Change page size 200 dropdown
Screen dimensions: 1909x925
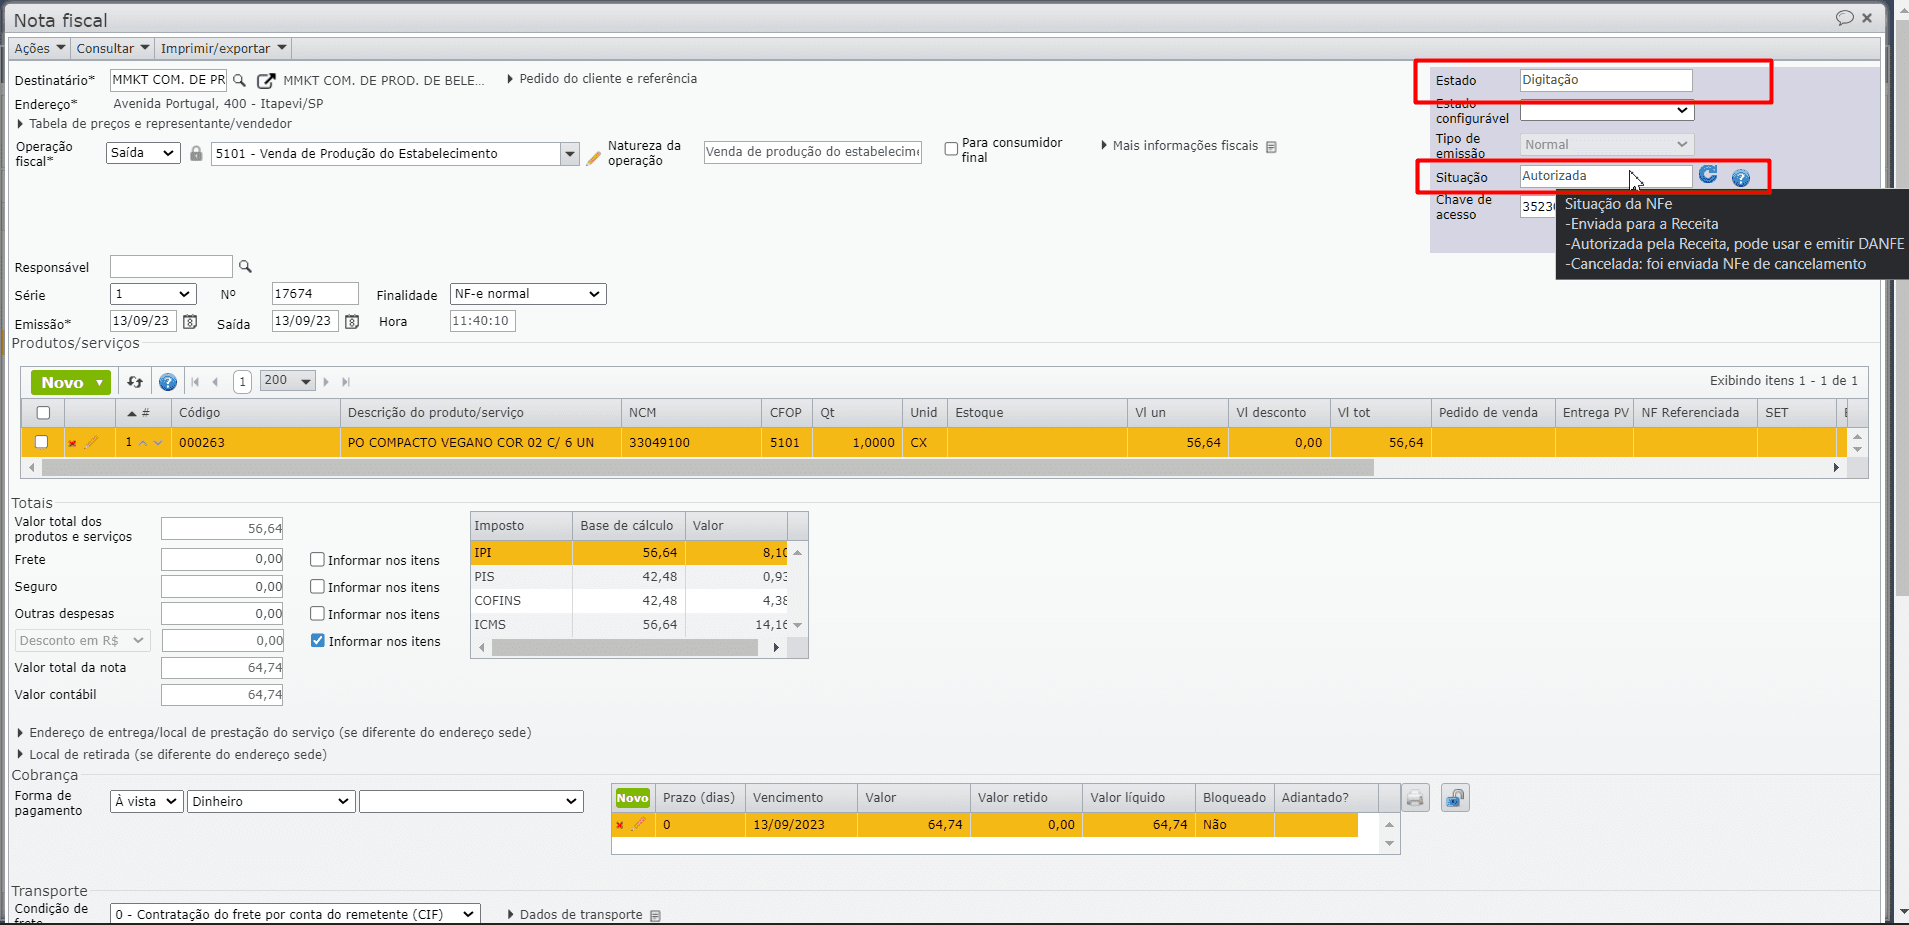(287, 381)
